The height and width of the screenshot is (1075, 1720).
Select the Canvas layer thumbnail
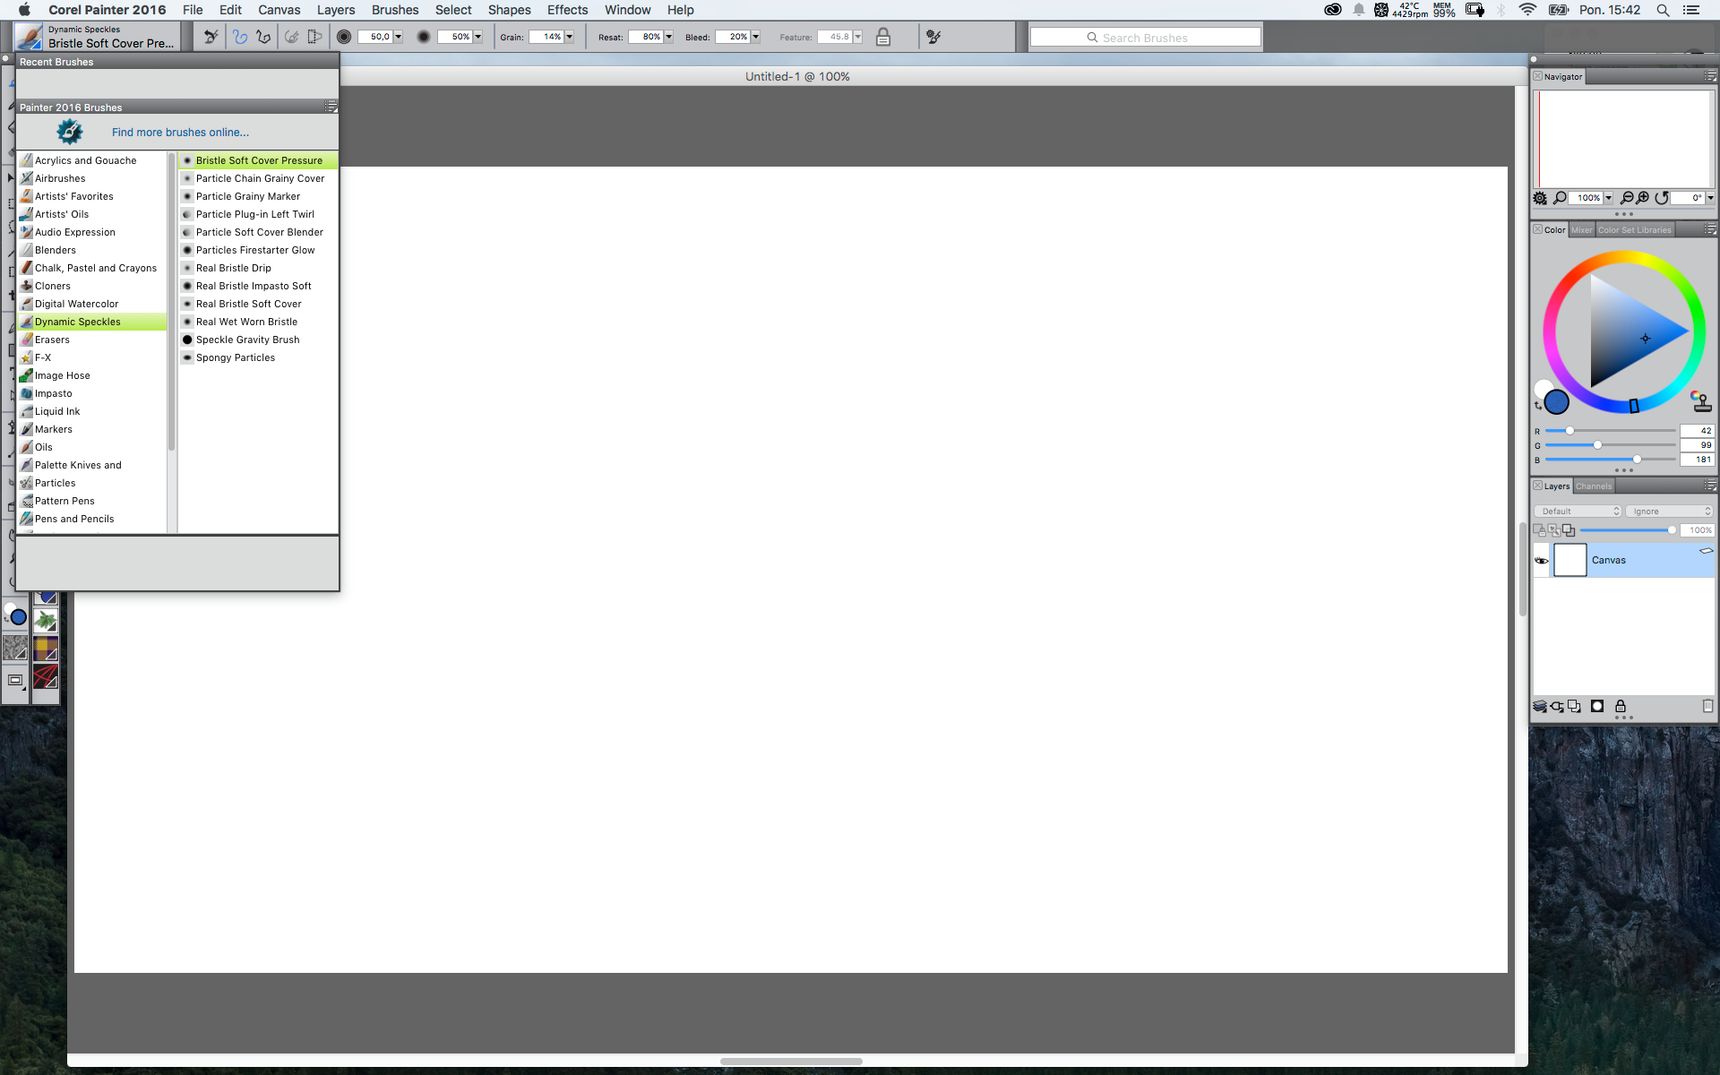1569,560
